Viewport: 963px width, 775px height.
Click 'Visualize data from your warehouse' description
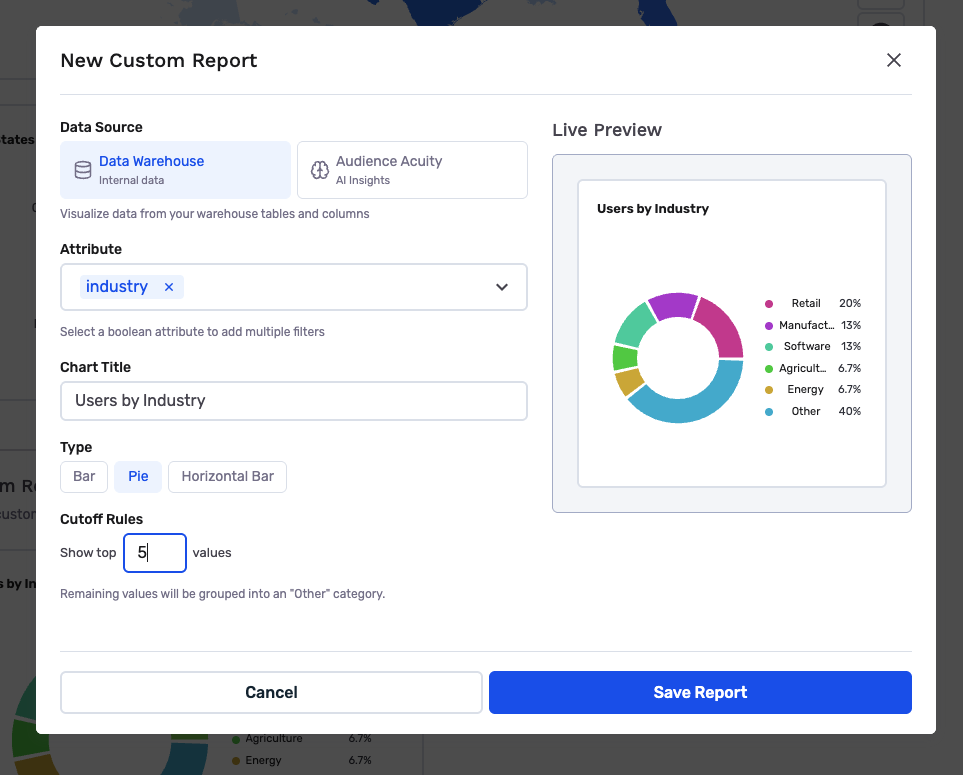coord(214,214)
